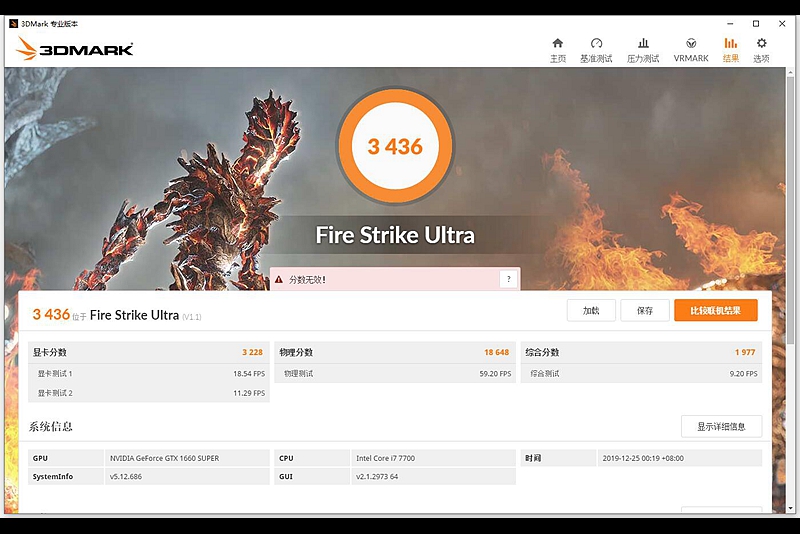The height and width of the screenshot is (534, 800).
Task: Click the combined test result 9.20 FPS
Action: [743, 373]
